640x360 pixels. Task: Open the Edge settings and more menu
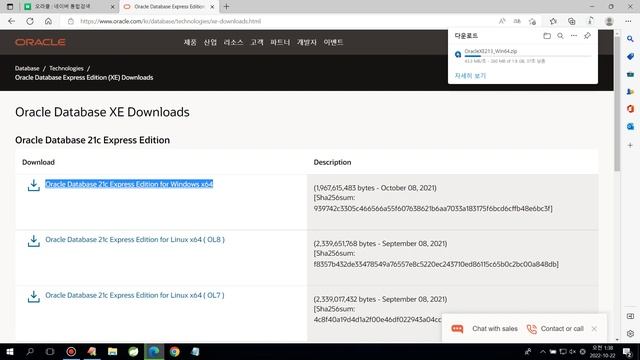click(x=628, y=21)
